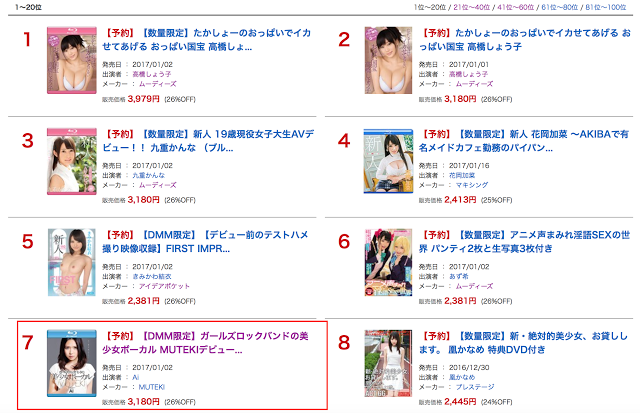Open the 21位~40位 ranking page link
The width and height of the screenshot is (640, 413).
(x=471, y=7)
